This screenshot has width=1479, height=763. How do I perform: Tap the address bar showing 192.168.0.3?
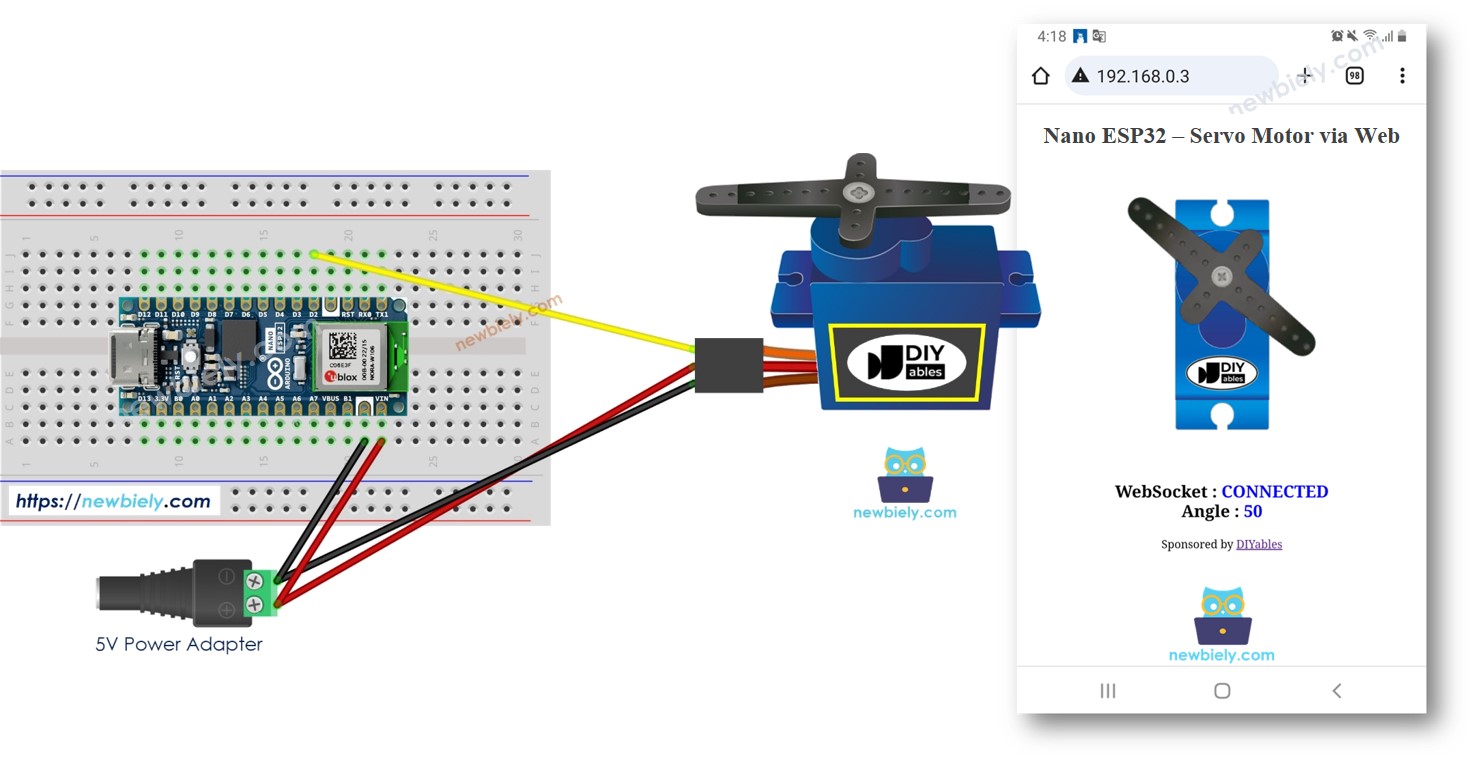(1170, 75)
